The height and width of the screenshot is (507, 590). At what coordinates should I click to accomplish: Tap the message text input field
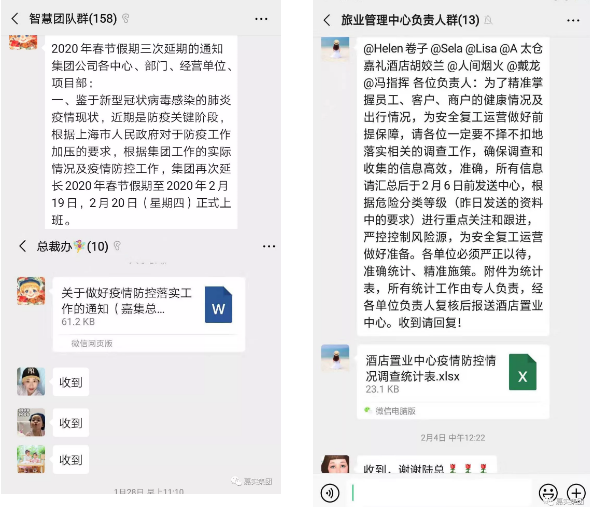439,493
